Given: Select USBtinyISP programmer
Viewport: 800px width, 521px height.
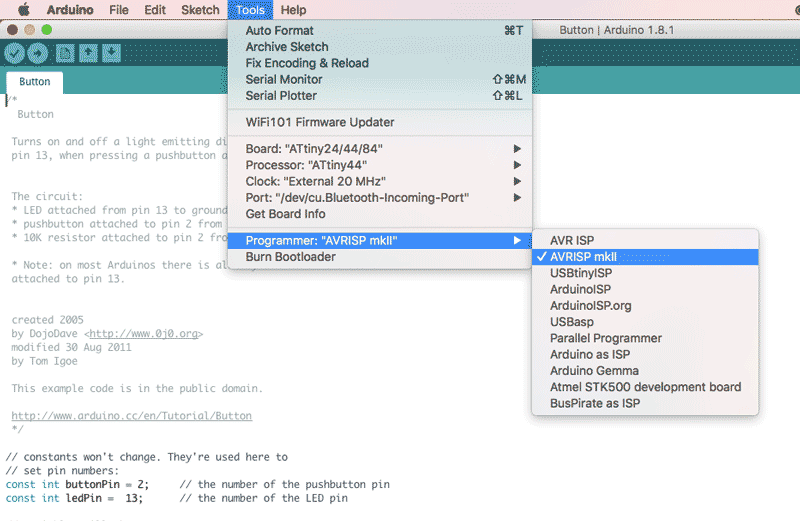Looking at the screenshot, I should click(x=645, y=273).
